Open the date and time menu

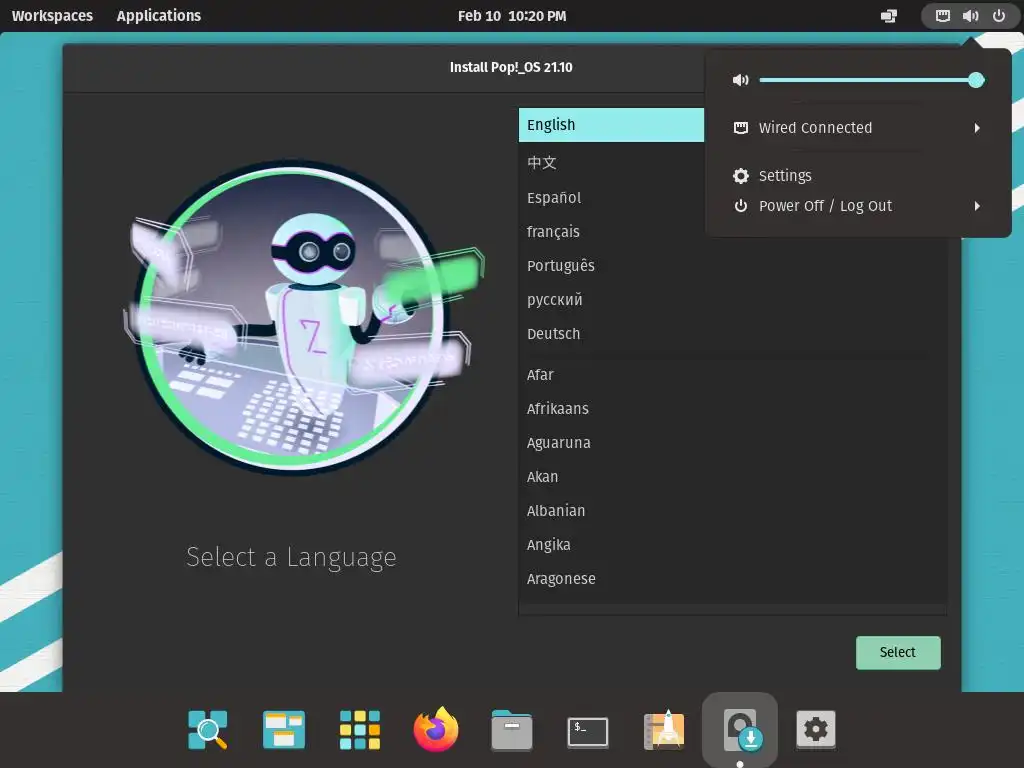click(x=512, y=16)
